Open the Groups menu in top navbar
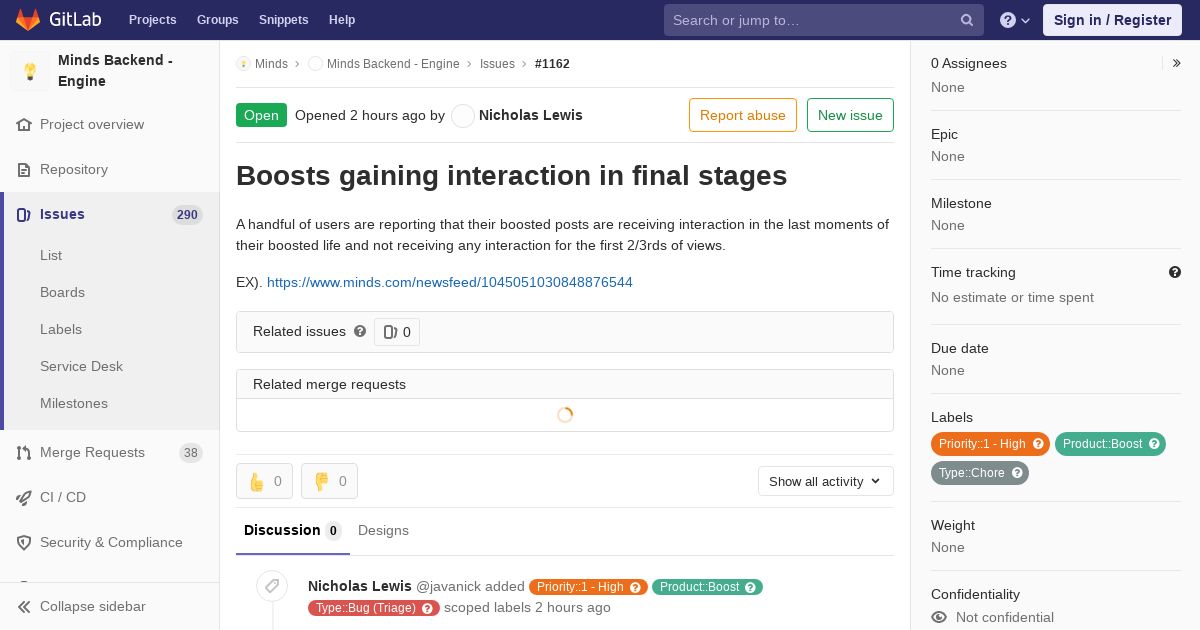The width and height of the screenshot is (1200, 630). click(218, 20)
